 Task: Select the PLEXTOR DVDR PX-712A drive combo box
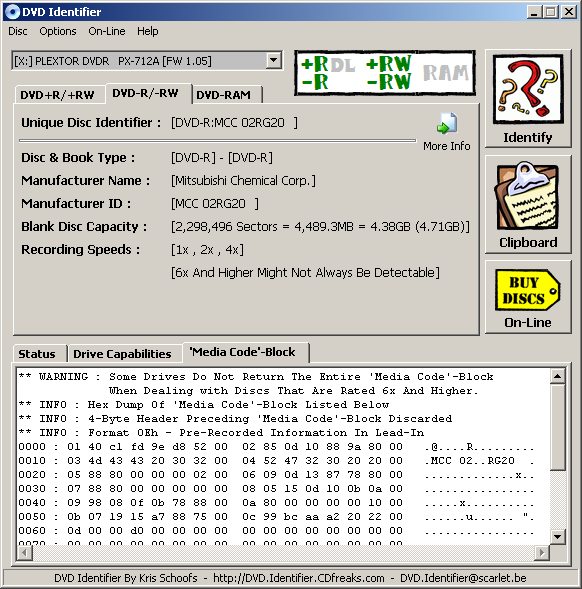click(x=147, y=60)
